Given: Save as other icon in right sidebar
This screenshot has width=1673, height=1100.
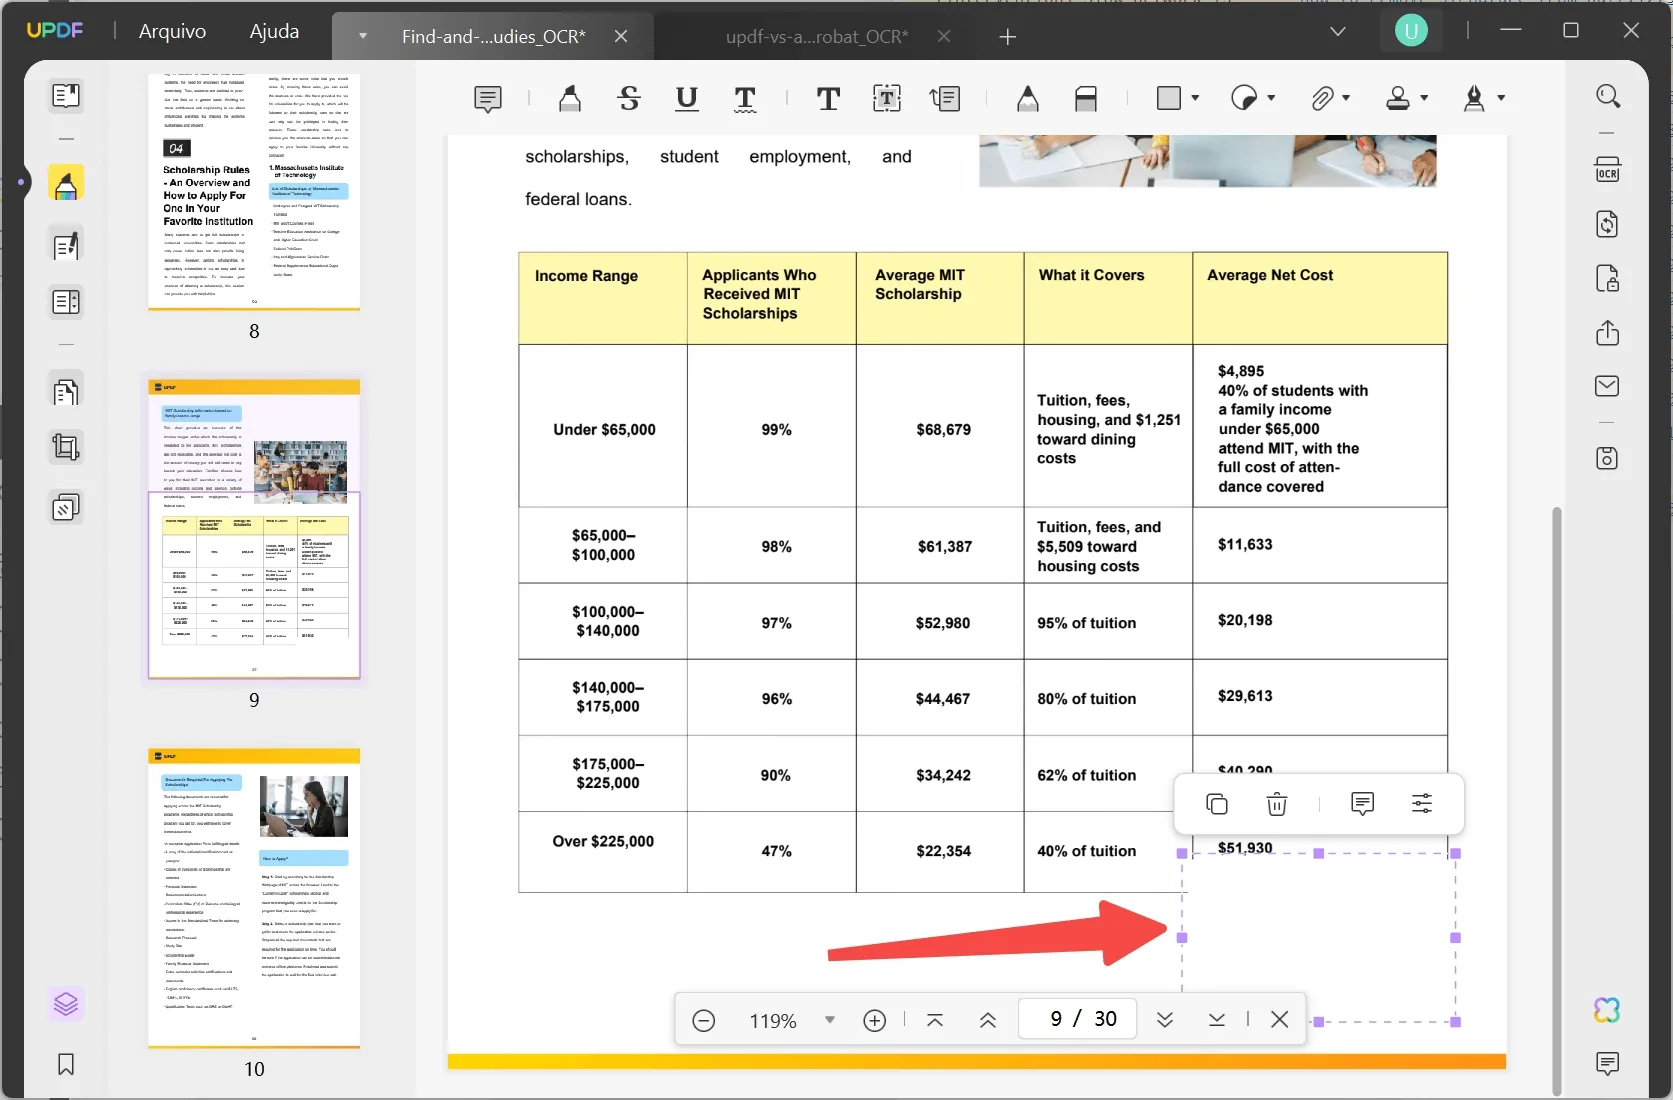Looking at the screenshot, I should pyautogui.click(x=1608, y=458).
